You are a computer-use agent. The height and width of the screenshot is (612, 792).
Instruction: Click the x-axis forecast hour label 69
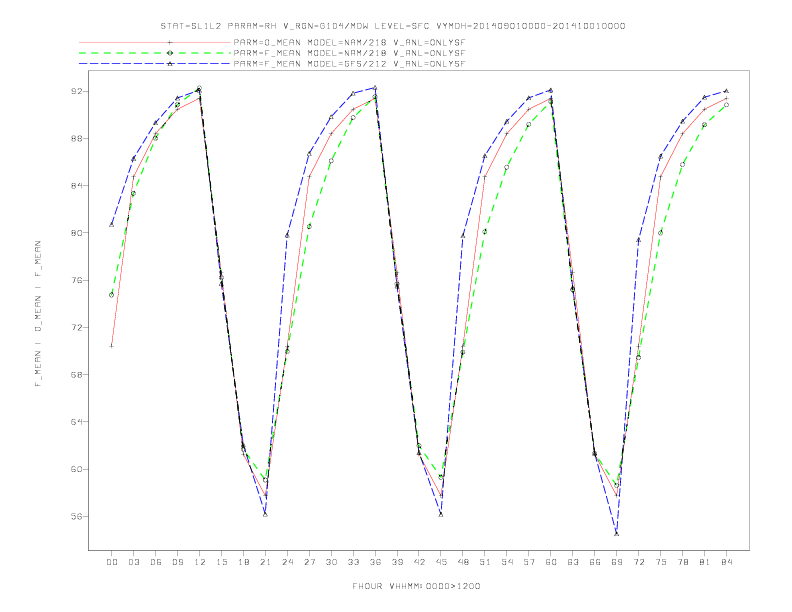coord(617,562)
